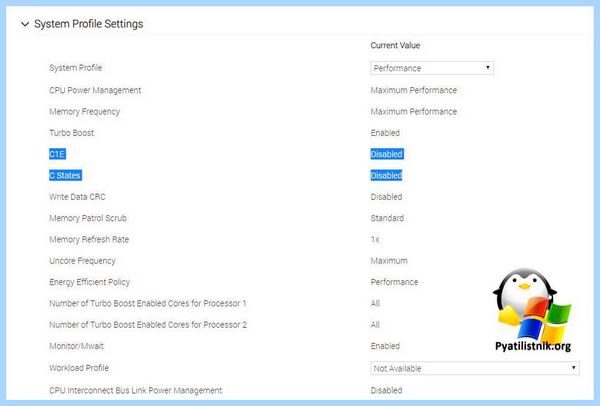Click the Turbo Boost Enabled value

pyautogui.click(x=385, y=133)
